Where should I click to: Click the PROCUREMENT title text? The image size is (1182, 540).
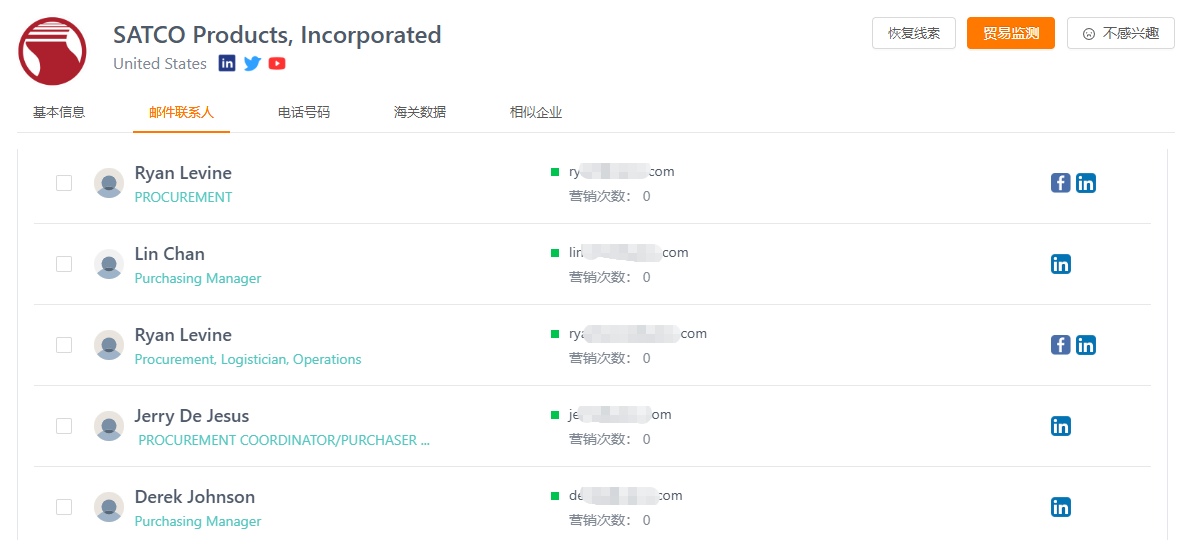coord(183,197)
